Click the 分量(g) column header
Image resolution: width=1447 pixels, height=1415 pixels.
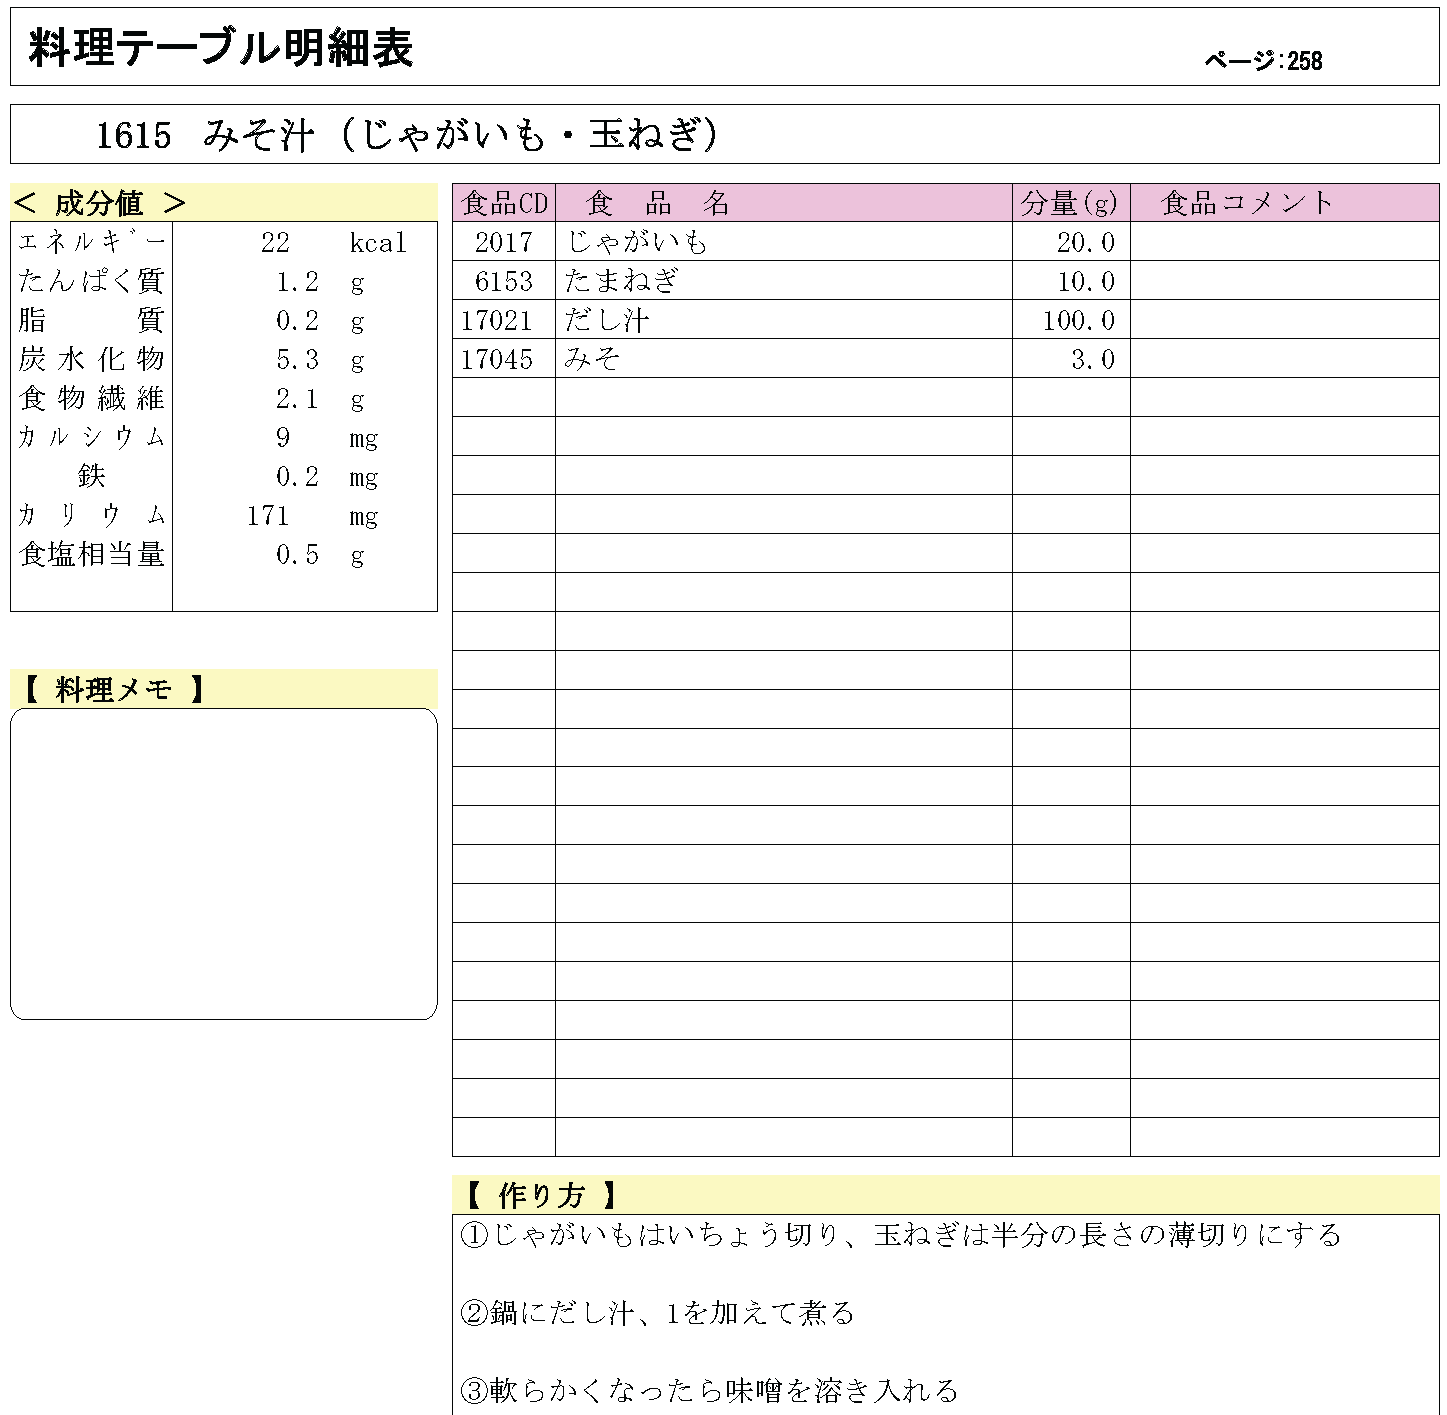point(1069,203)
